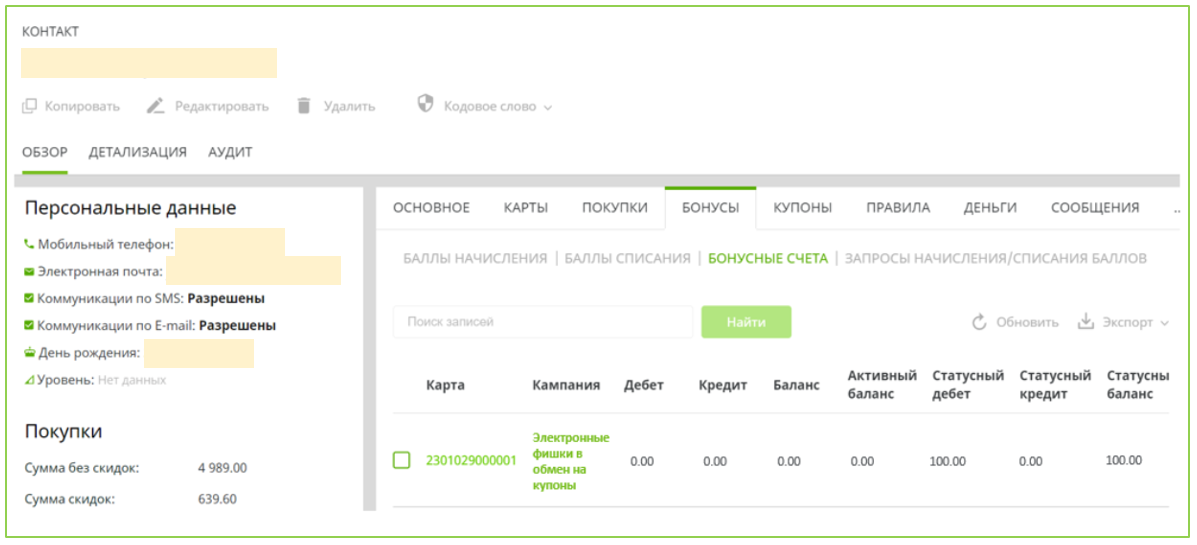Open the Coupons tab
This screenshot has height=545, width=1197.
tap(802, 208)
